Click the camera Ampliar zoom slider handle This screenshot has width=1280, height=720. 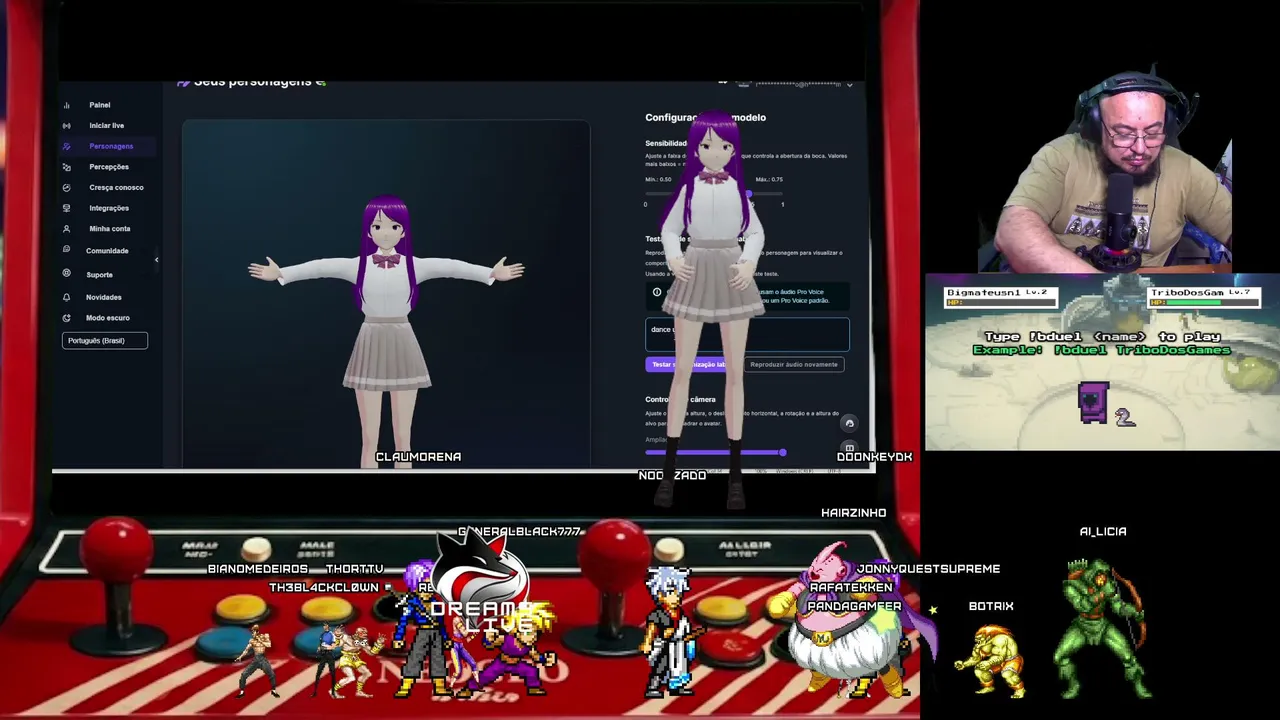[x=782, y=453]
